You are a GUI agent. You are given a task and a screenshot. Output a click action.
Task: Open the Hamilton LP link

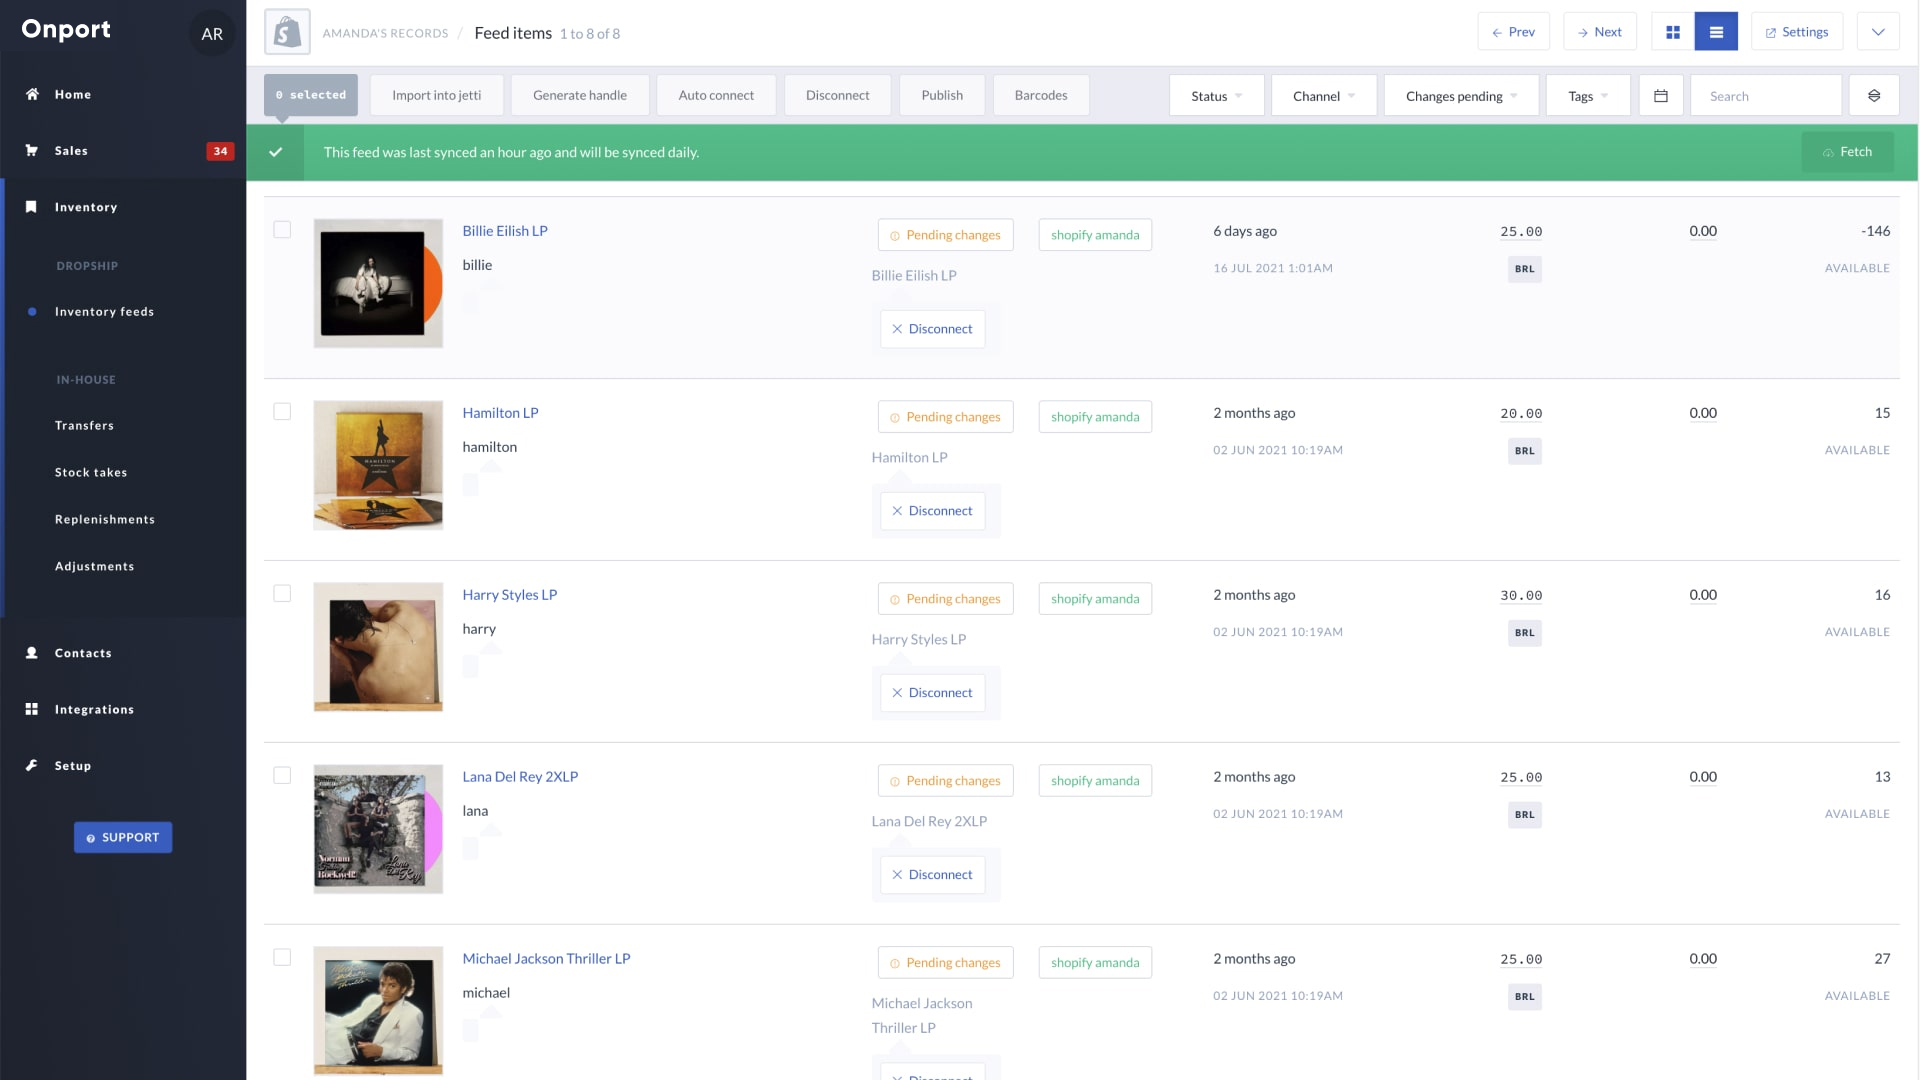500,413
